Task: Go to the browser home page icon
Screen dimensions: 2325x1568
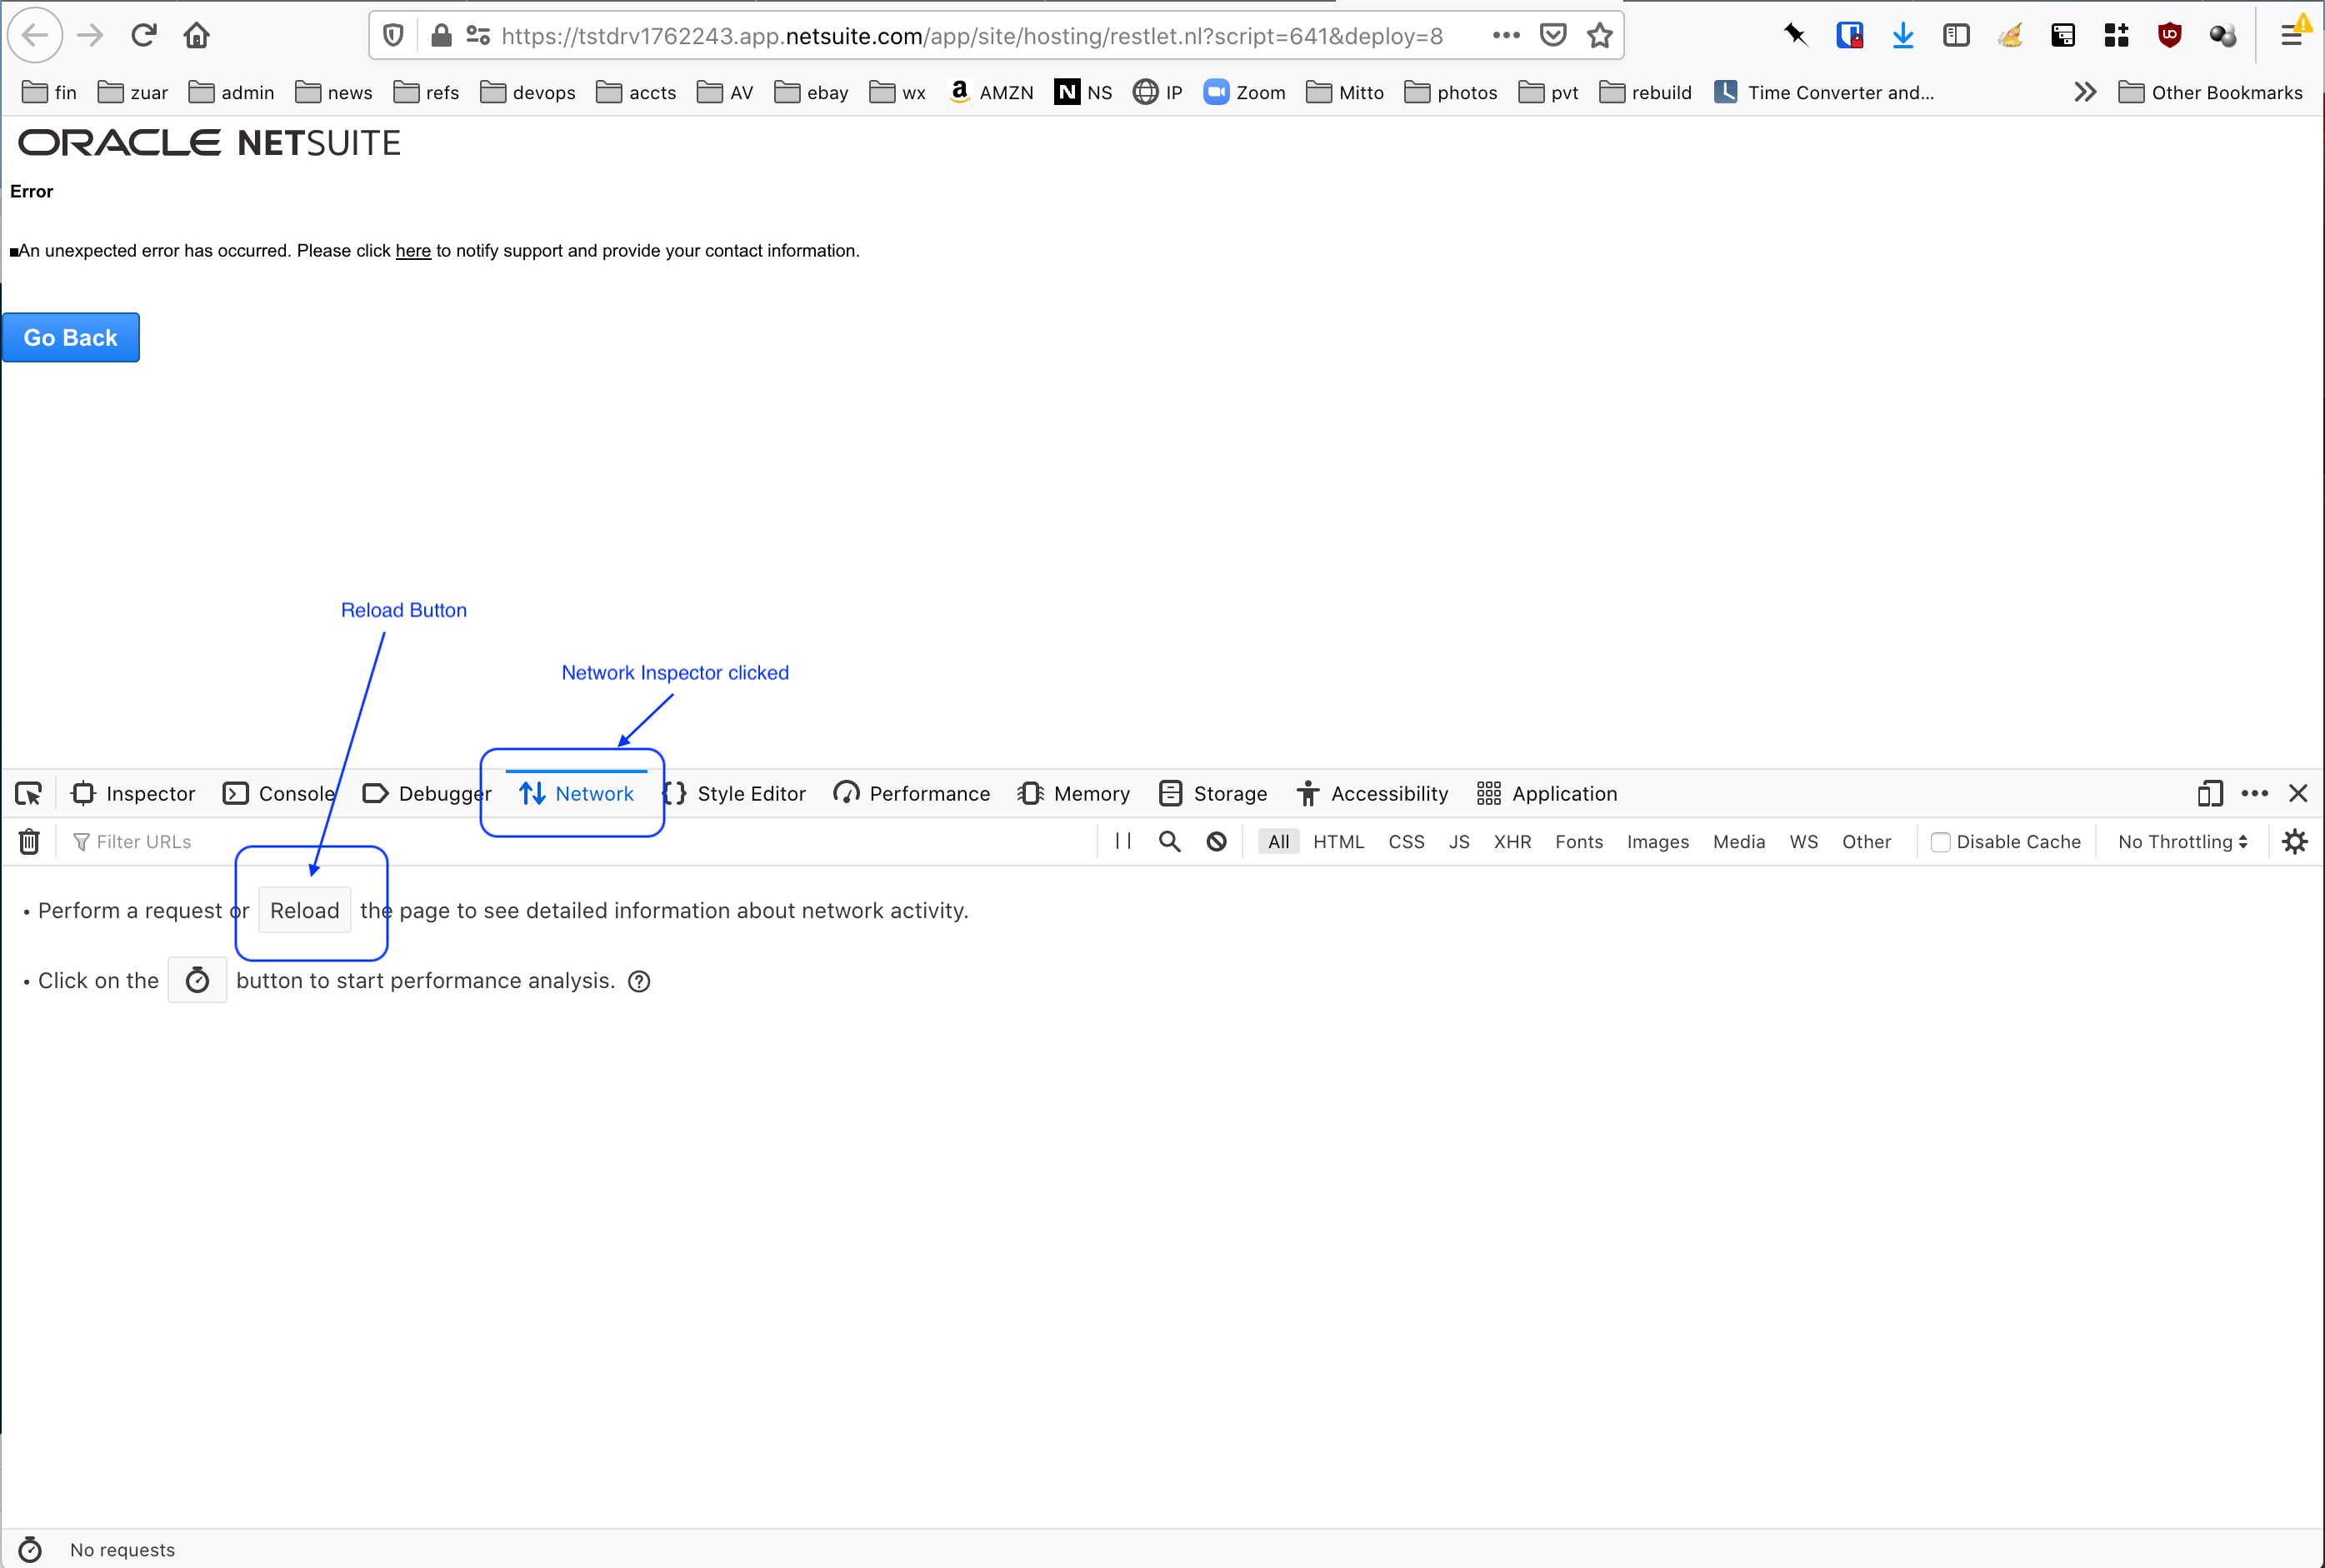Action: [x=197, y=36]
